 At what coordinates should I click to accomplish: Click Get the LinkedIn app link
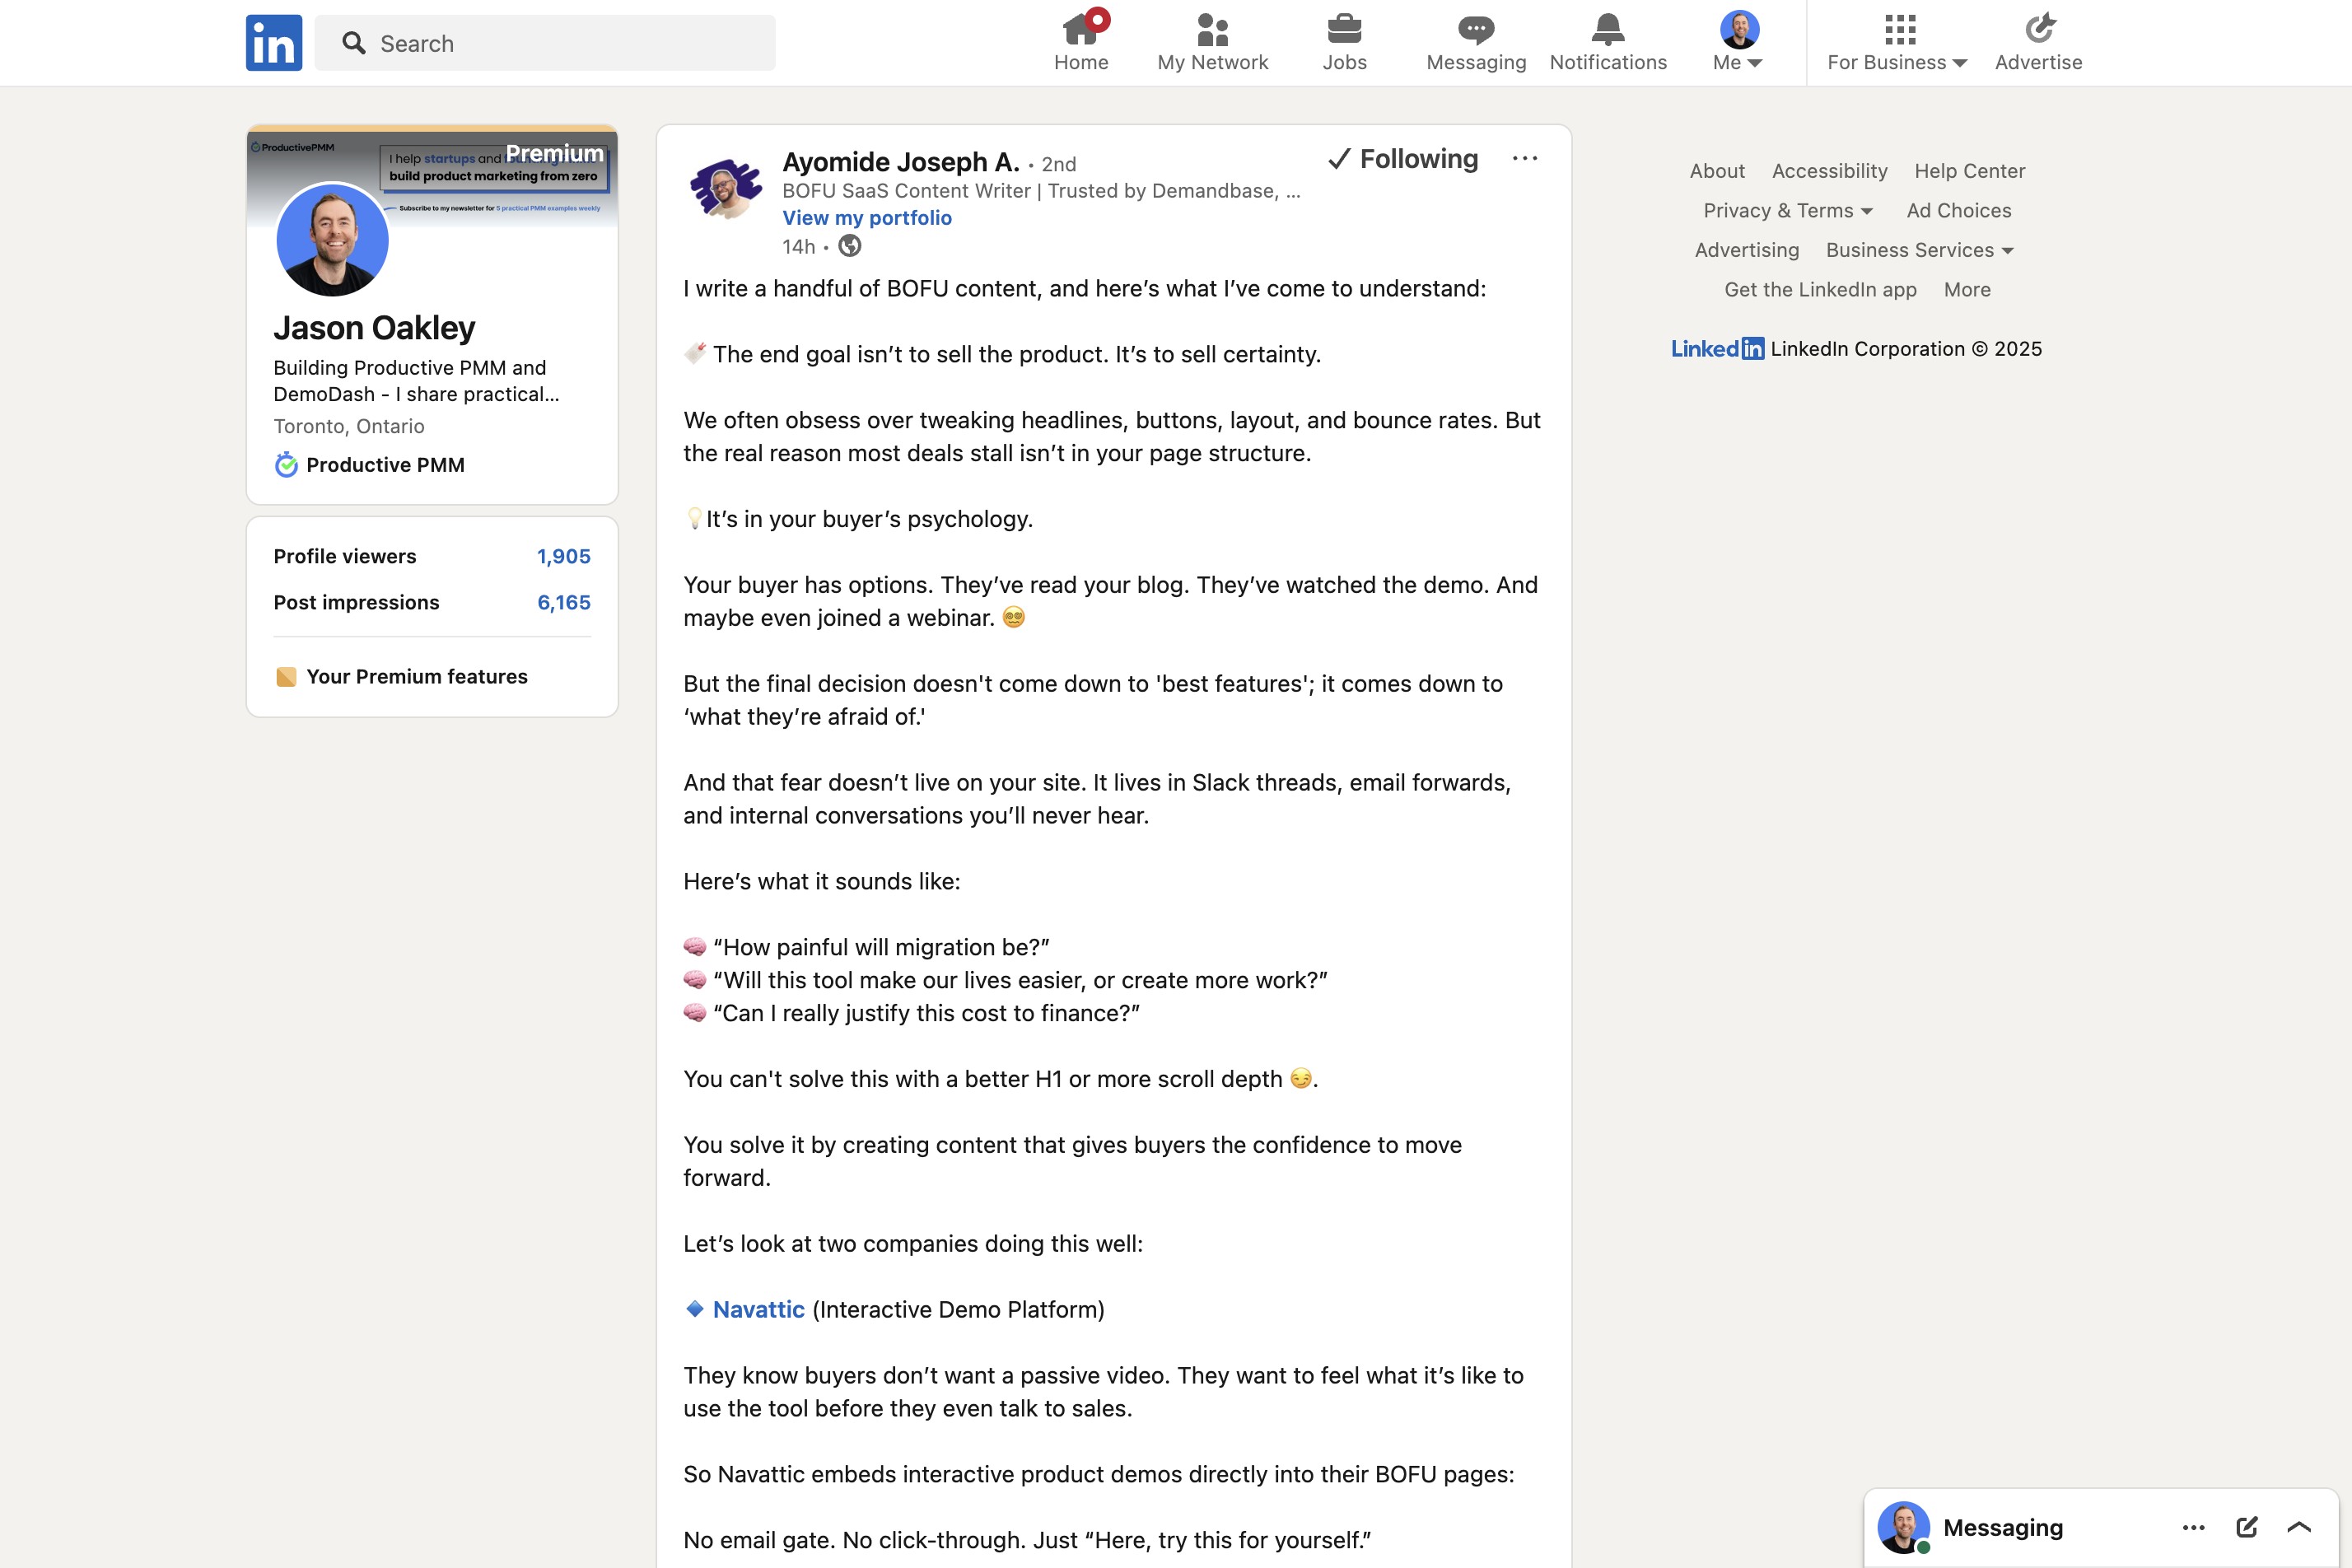coord(1820,289)
